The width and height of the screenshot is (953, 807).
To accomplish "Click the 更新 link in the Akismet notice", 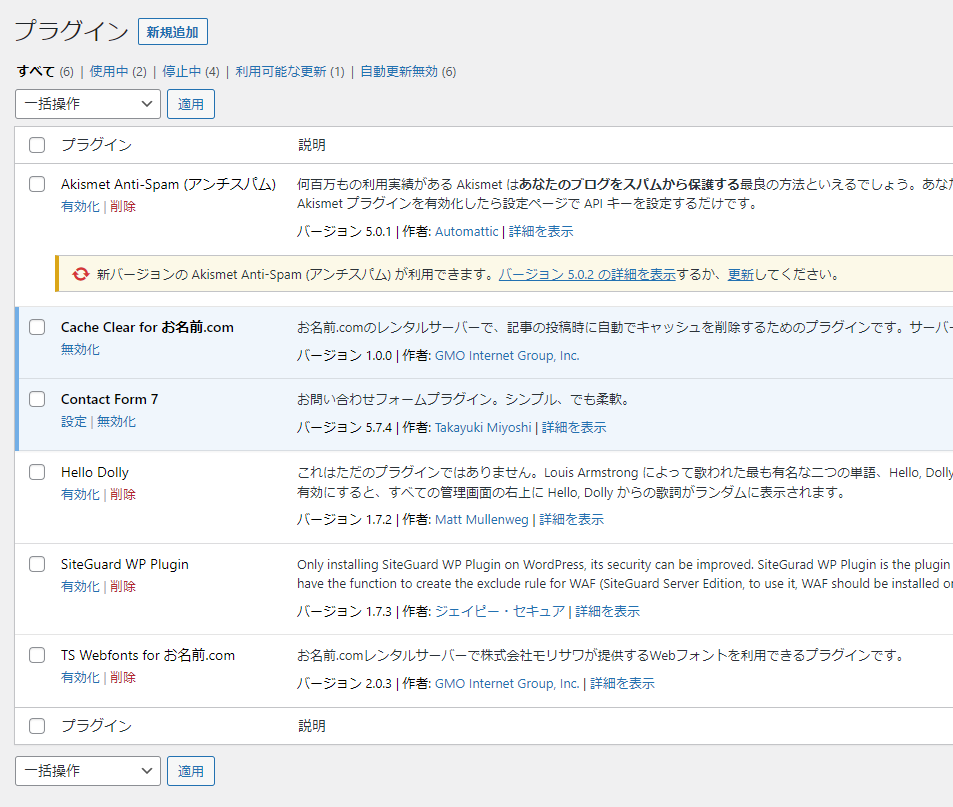I will [x=740, y=275].
